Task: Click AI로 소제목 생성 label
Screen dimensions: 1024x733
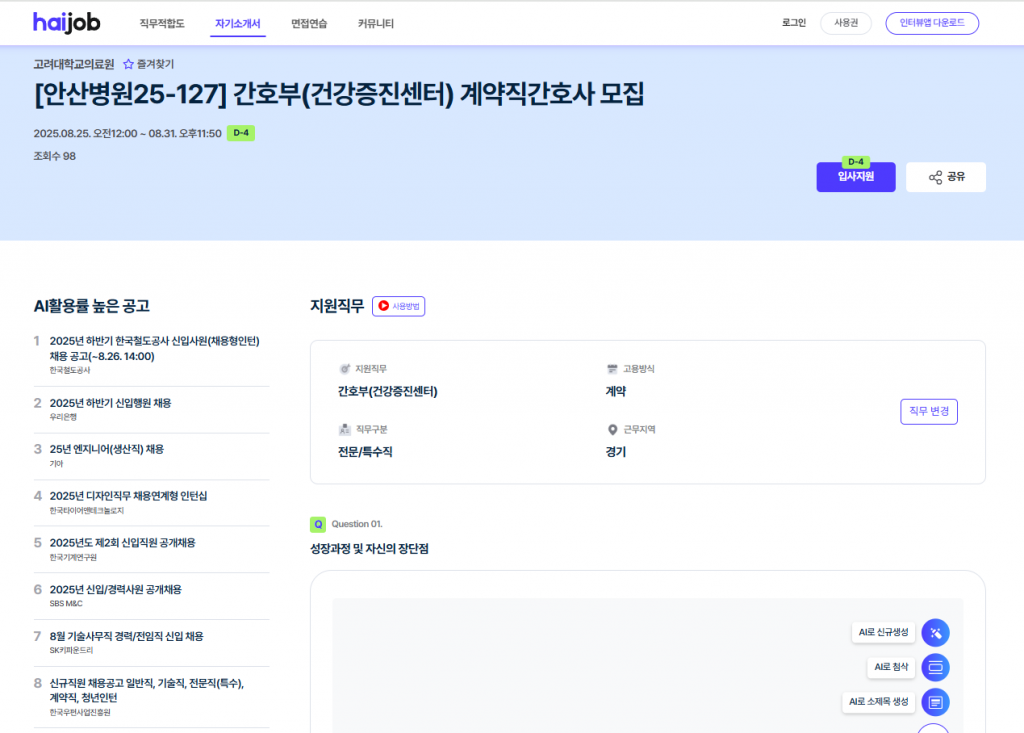Action: click(878, 702)
